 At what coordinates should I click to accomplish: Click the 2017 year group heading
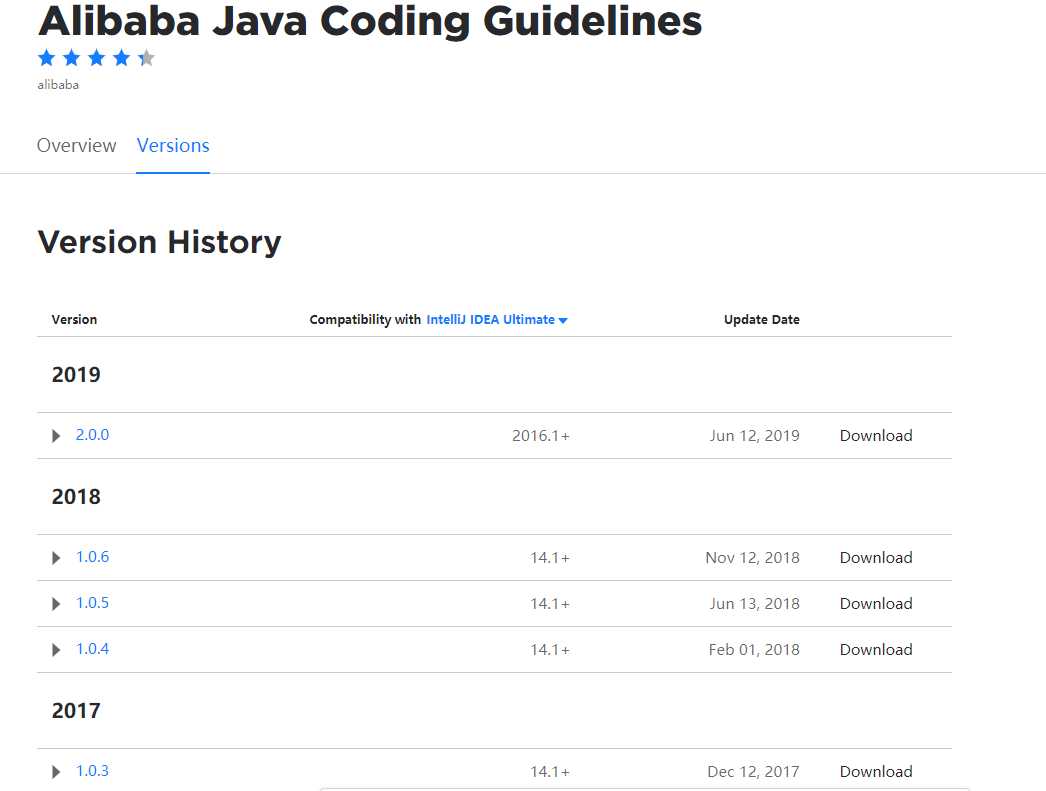click(76, 711)
